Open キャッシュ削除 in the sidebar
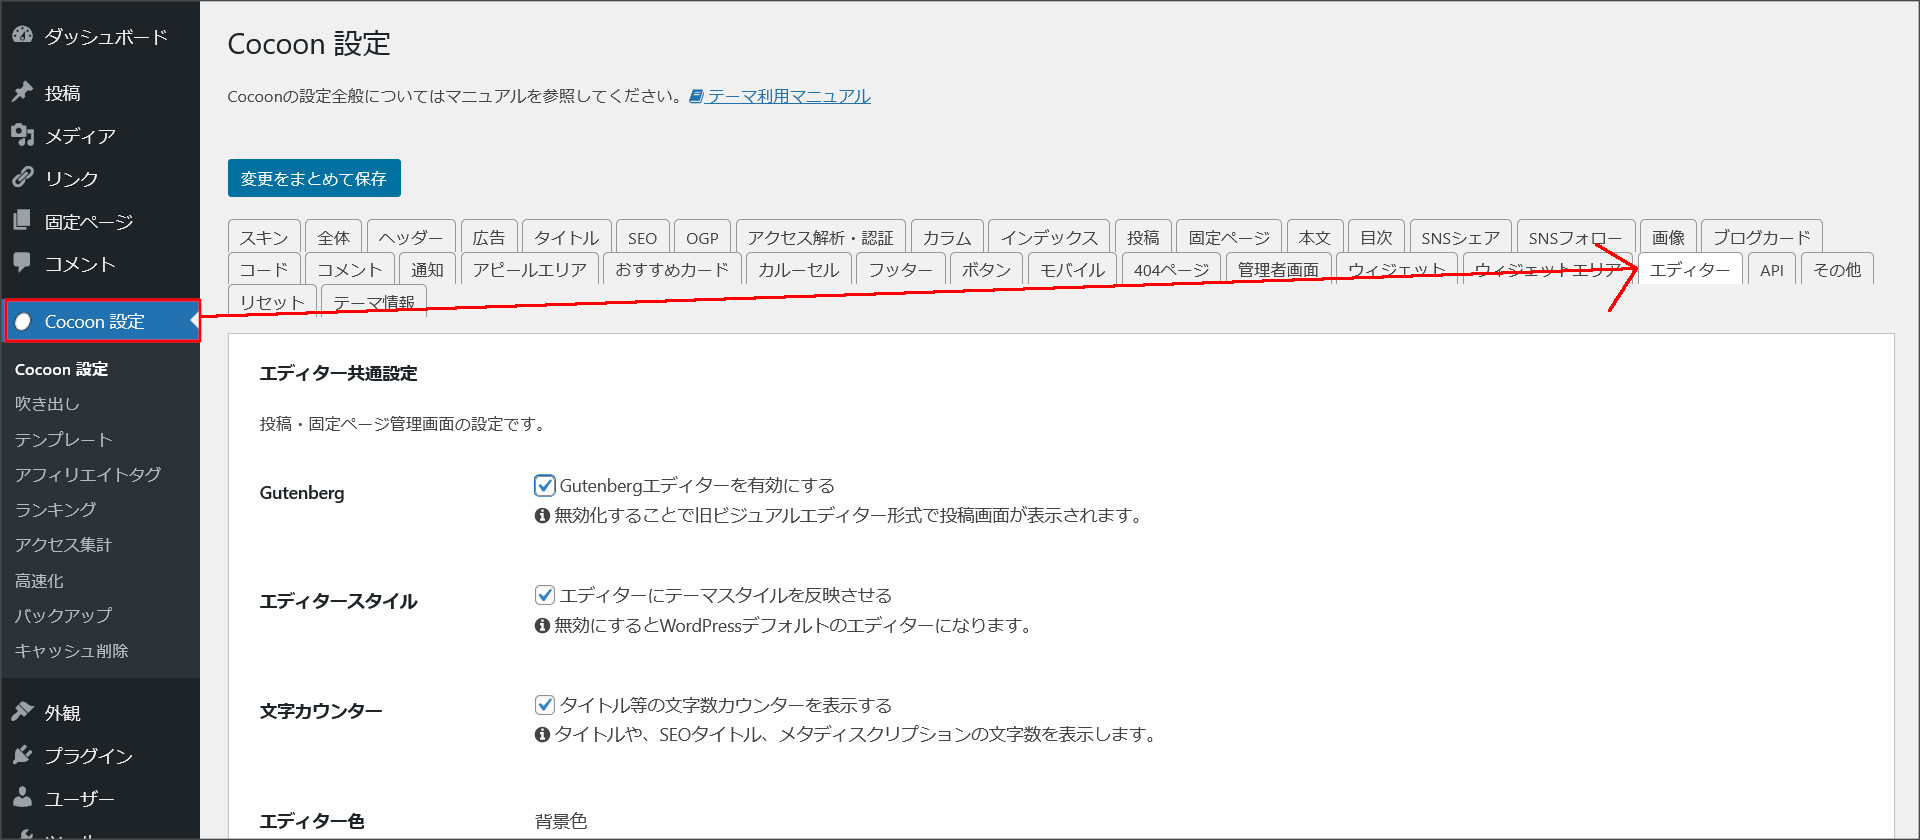 72,650
